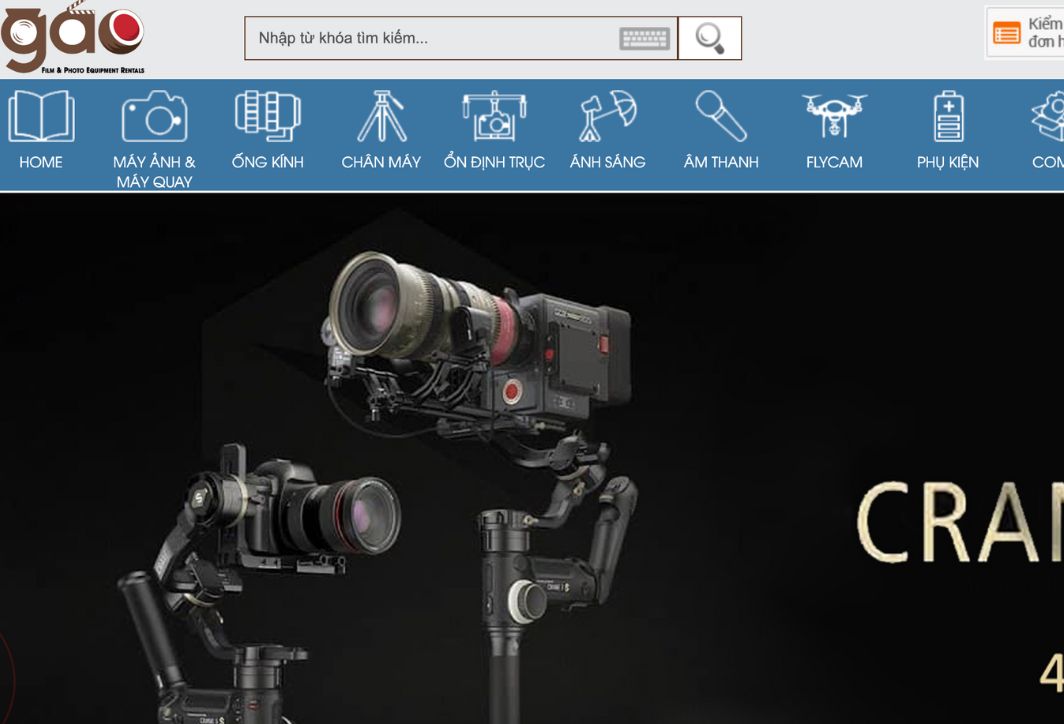Open the battery icon for Phụ Kiện
The width and height of the screenshot is (1064, 724).
947,116
